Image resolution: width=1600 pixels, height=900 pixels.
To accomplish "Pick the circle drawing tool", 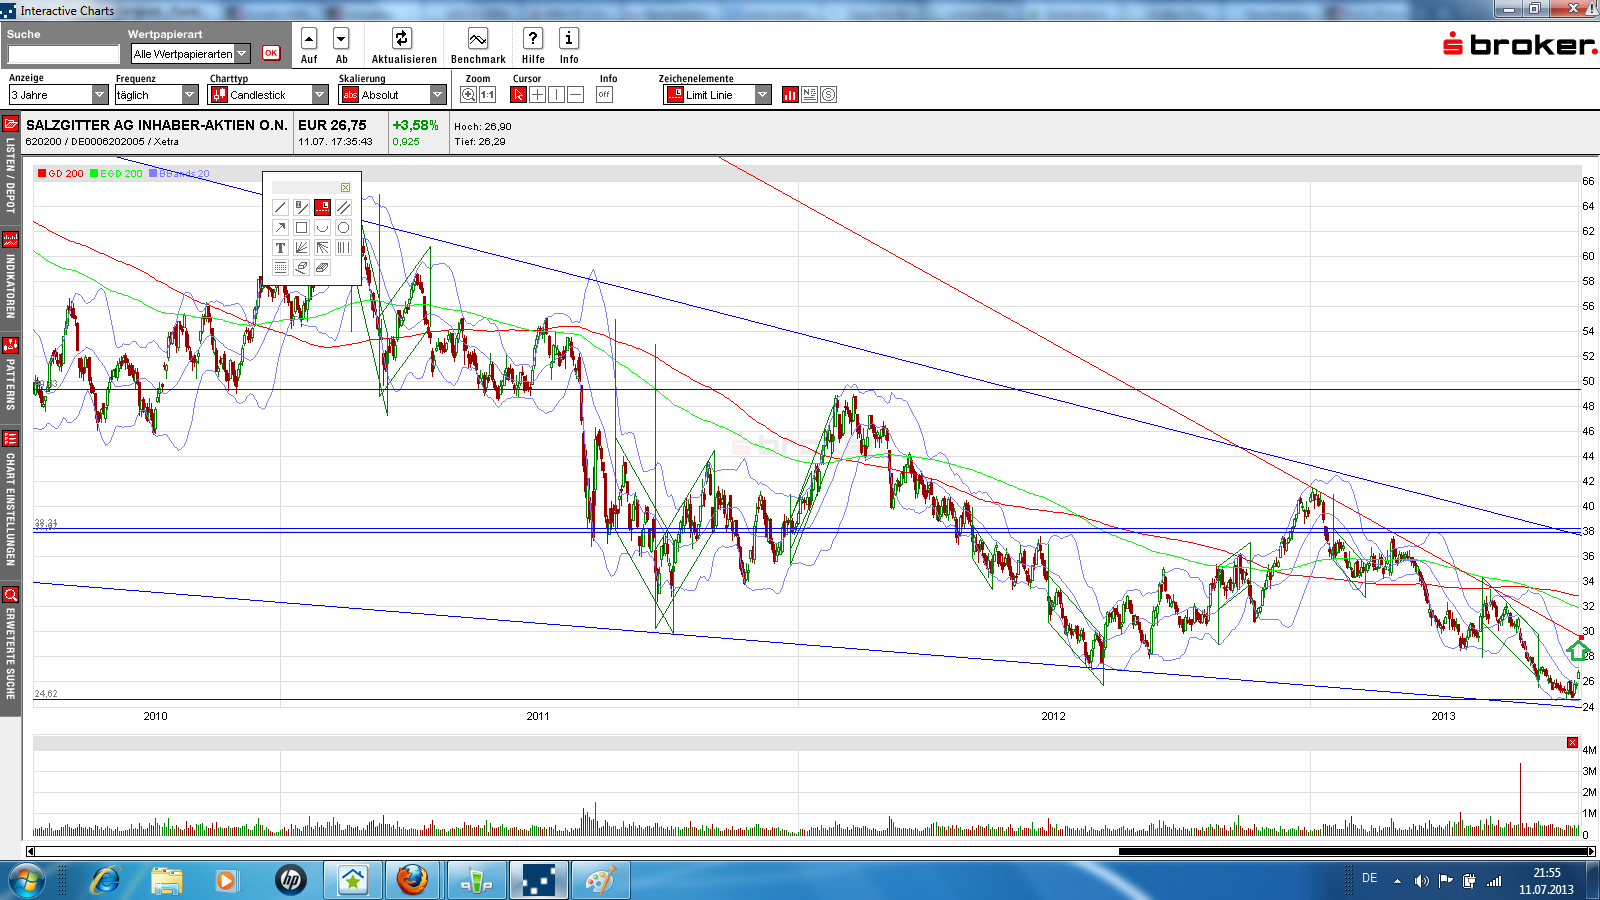I will pos(343,227).
